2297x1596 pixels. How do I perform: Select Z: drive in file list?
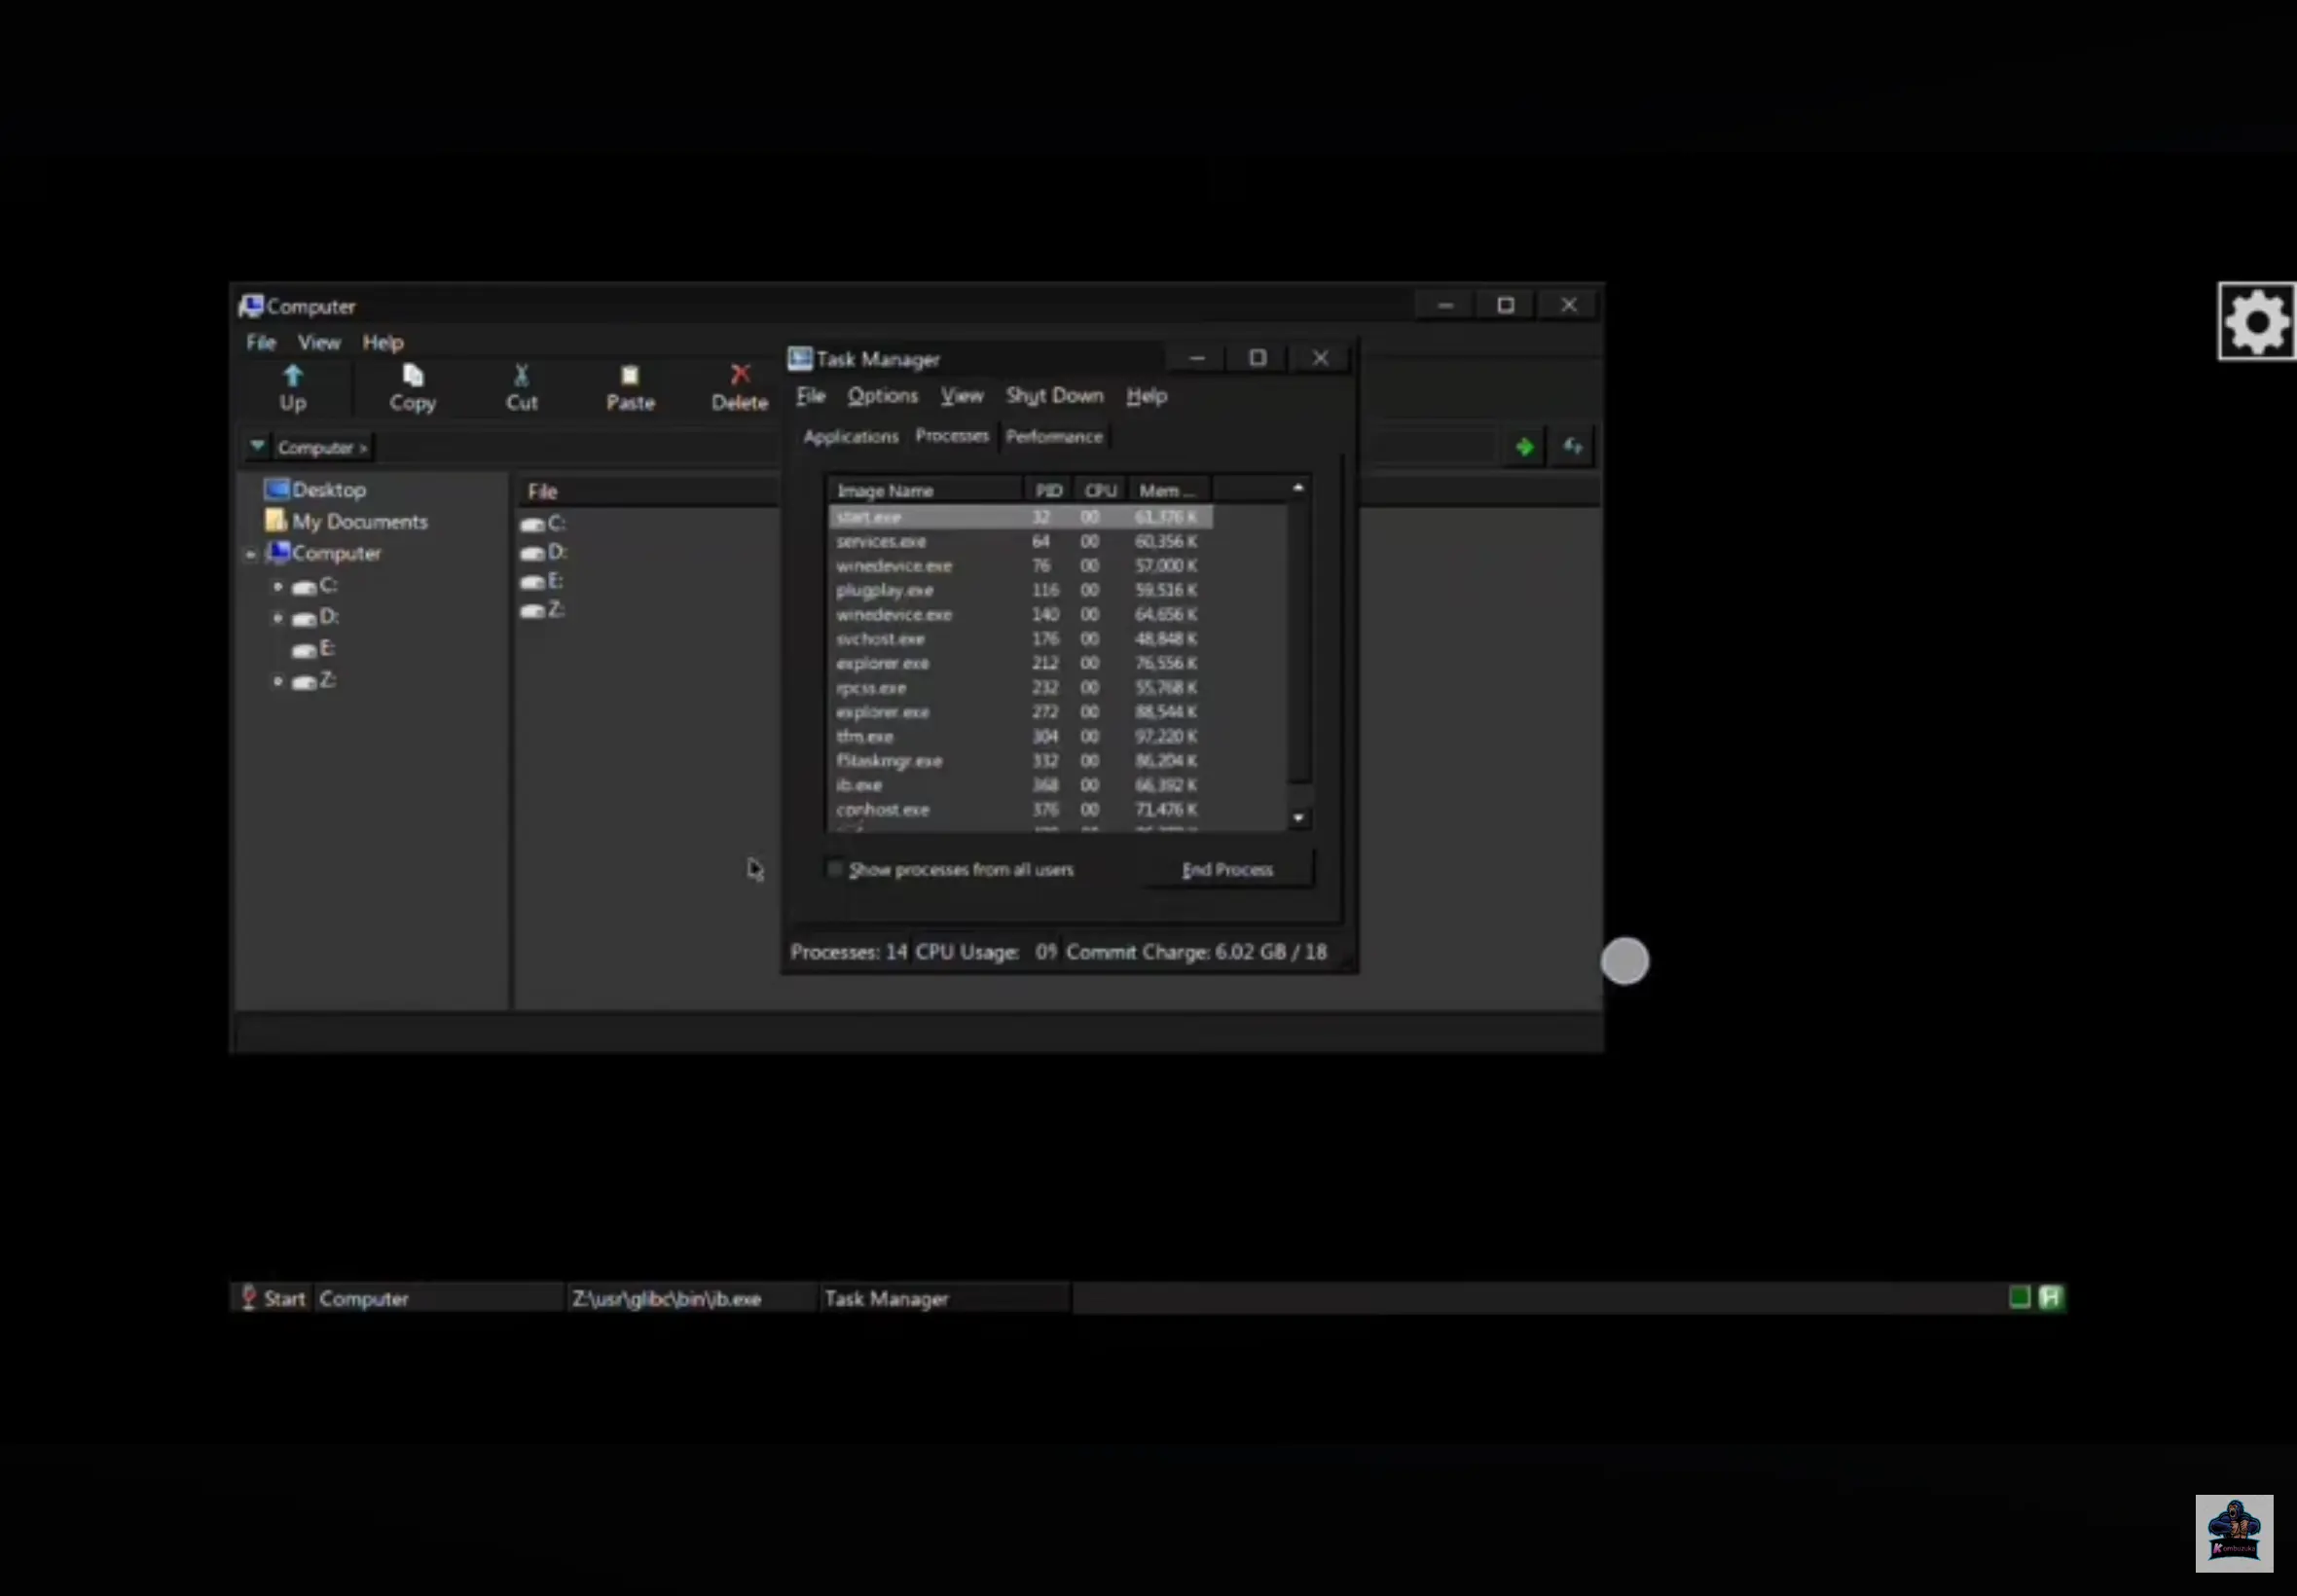click(x=543, y=610)
